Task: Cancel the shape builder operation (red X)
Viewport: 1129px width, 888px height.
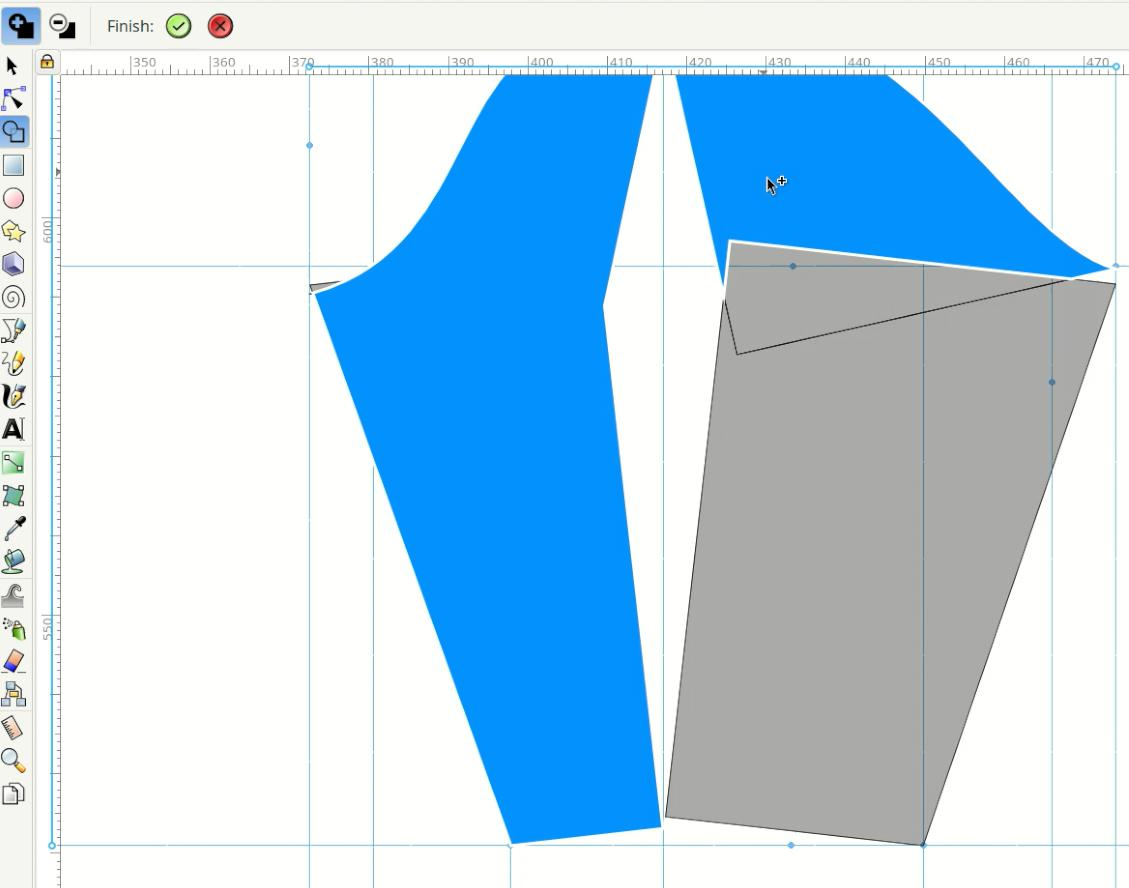Action: 220,26
